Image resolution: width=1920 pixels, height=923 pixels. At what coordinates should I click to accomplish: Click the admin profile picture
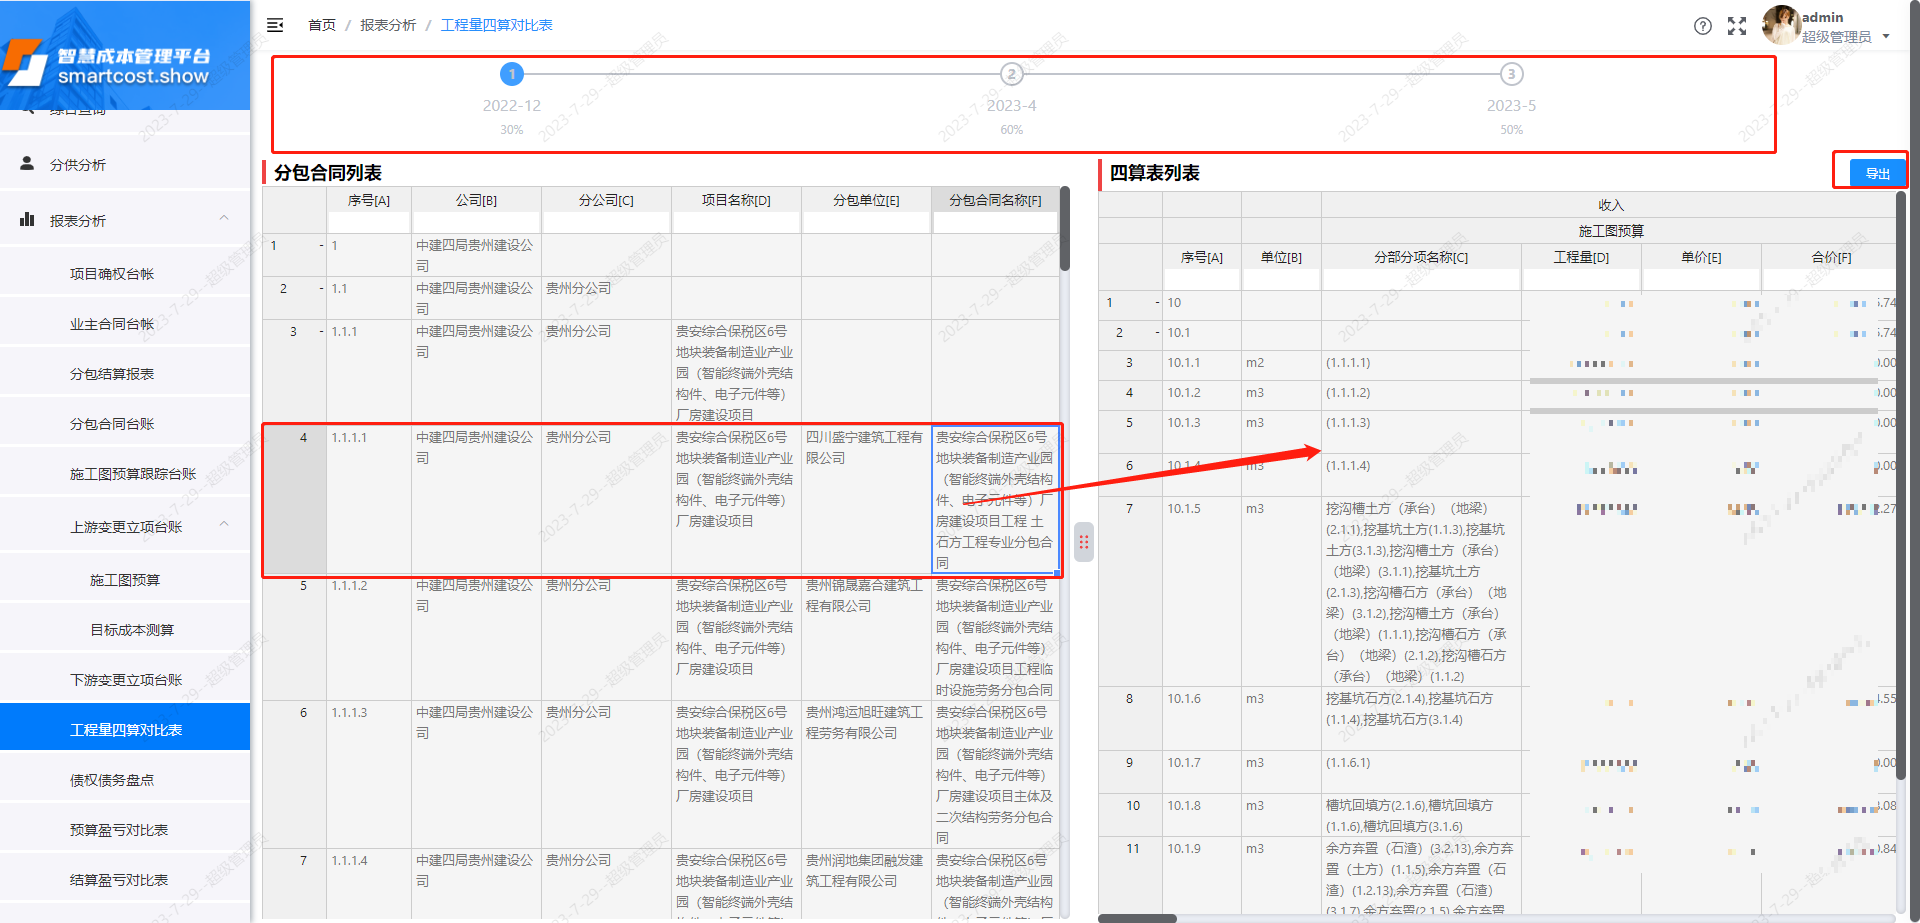tap(1781, 26)
